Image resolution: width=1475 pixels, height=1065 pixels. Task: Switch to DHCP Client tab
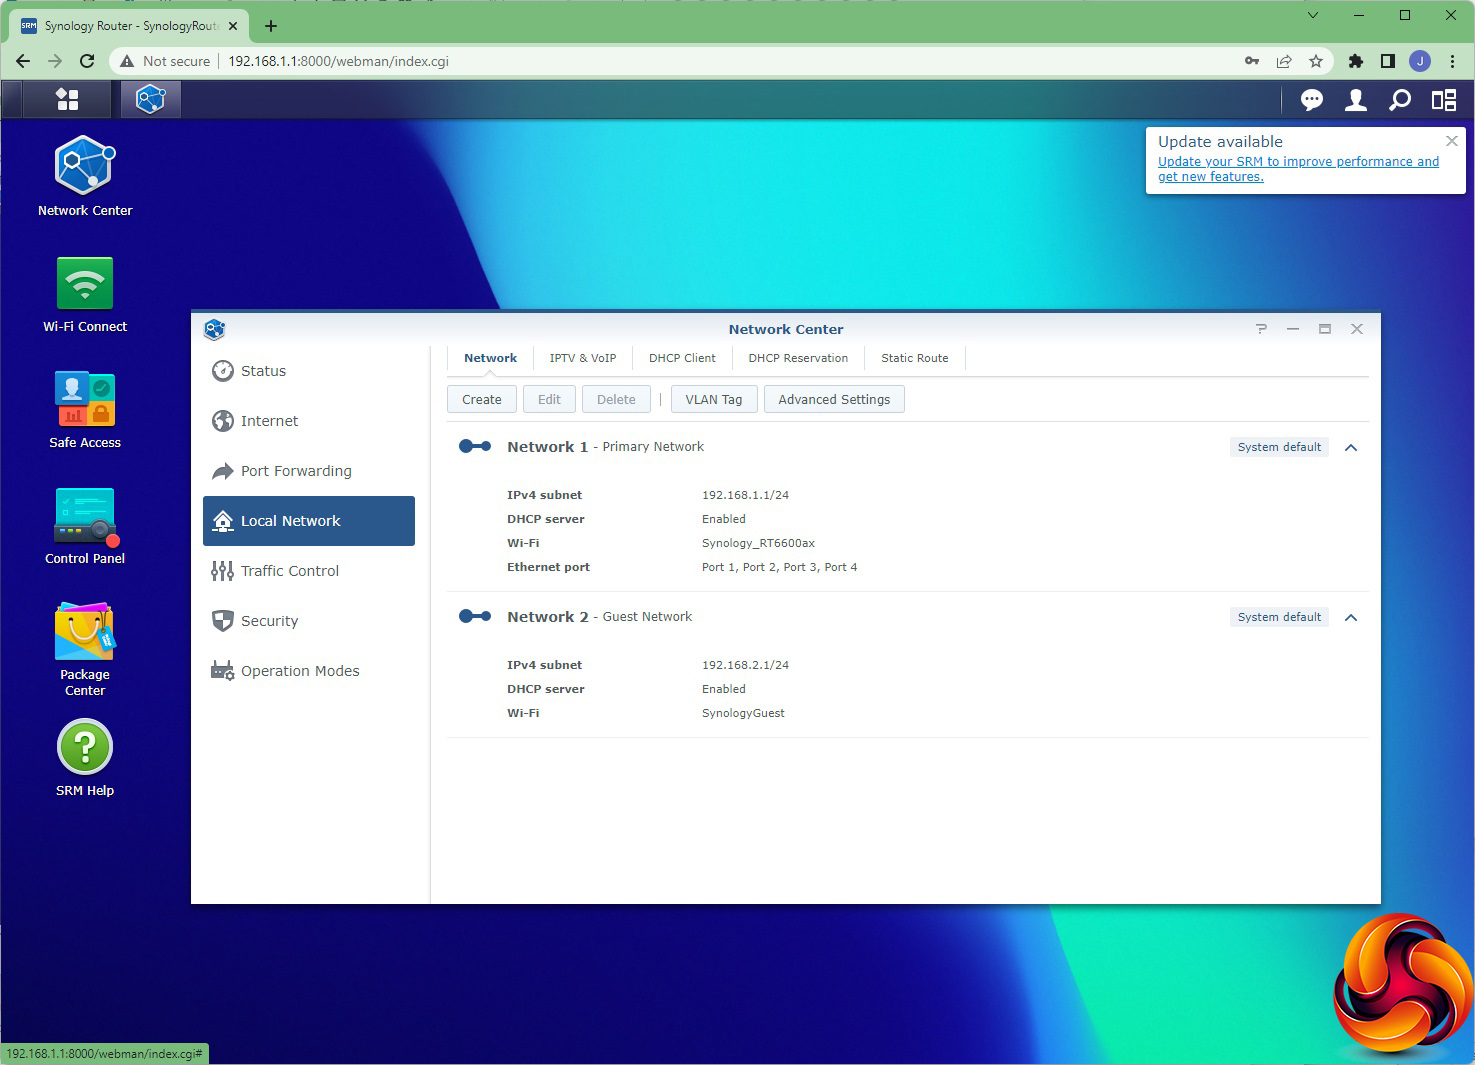tap(682, 358)
